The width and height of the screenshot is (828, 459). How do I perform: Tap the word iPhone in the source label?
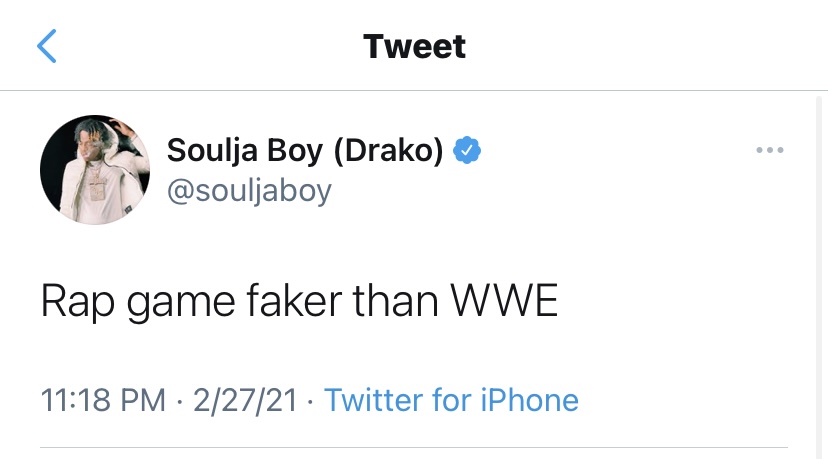530,400
